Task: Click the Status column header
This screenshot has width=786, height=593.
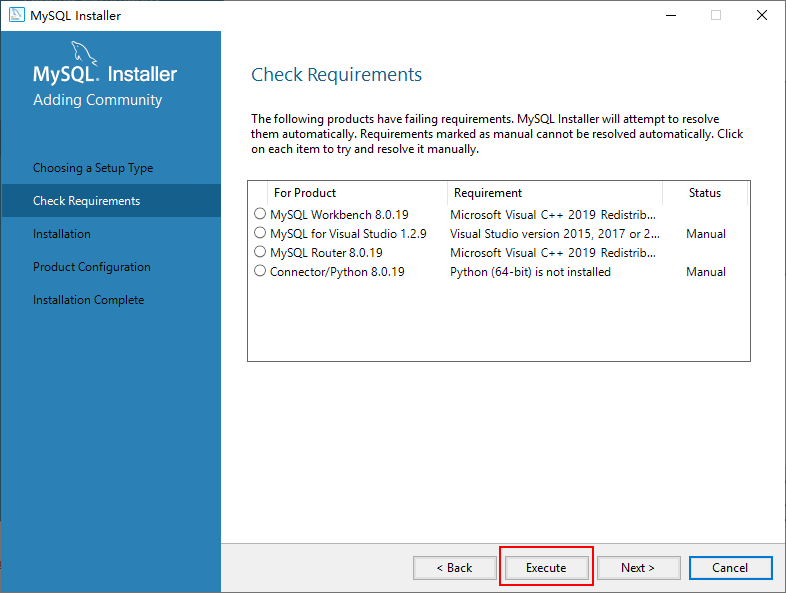Action: click(704, 193)
